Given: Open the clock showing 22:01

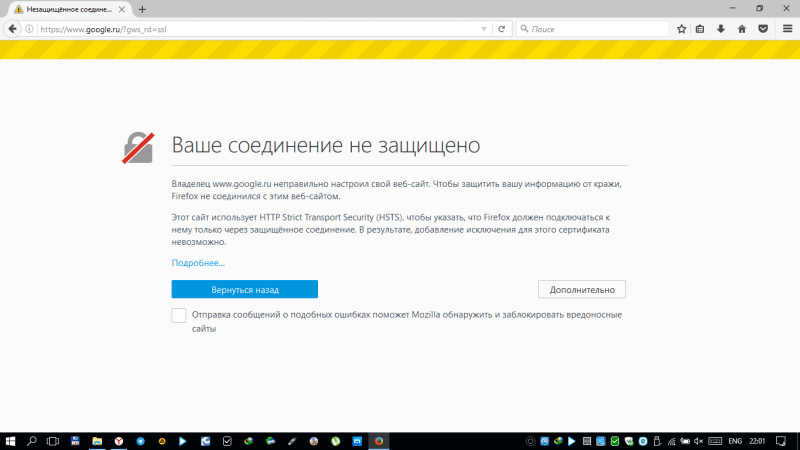Looking at the screenshot, I should pos(757,441).
